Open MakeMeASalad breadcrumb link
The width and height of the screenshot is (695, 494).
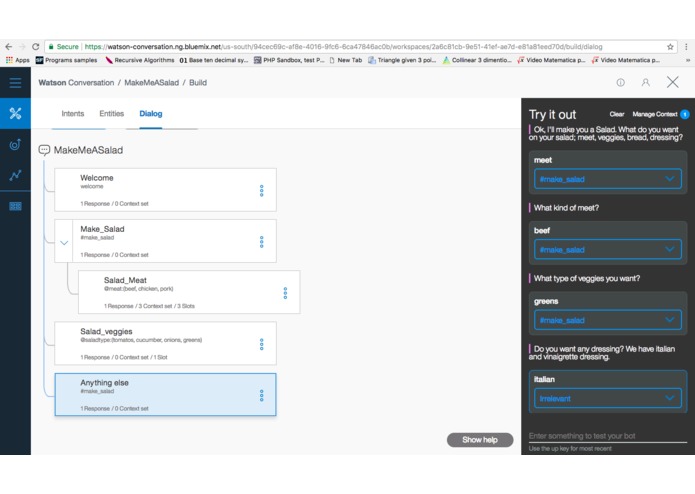[x=151, y=82]
